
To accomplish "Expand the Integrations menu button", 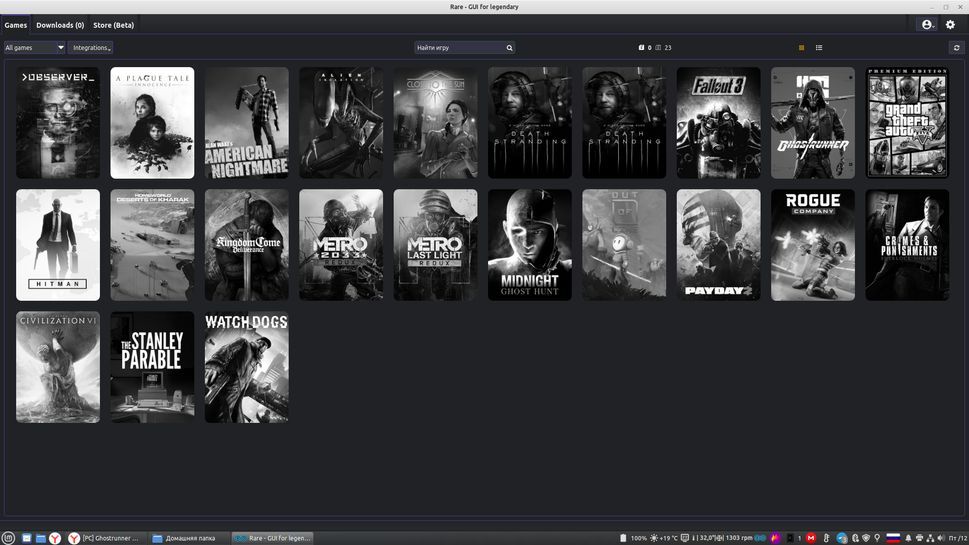I will point(90,48).
